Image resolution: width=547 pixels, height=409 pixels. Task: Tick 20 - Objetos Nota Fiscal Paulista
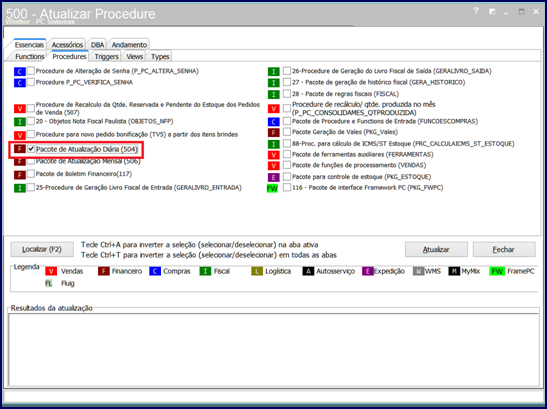31,121
